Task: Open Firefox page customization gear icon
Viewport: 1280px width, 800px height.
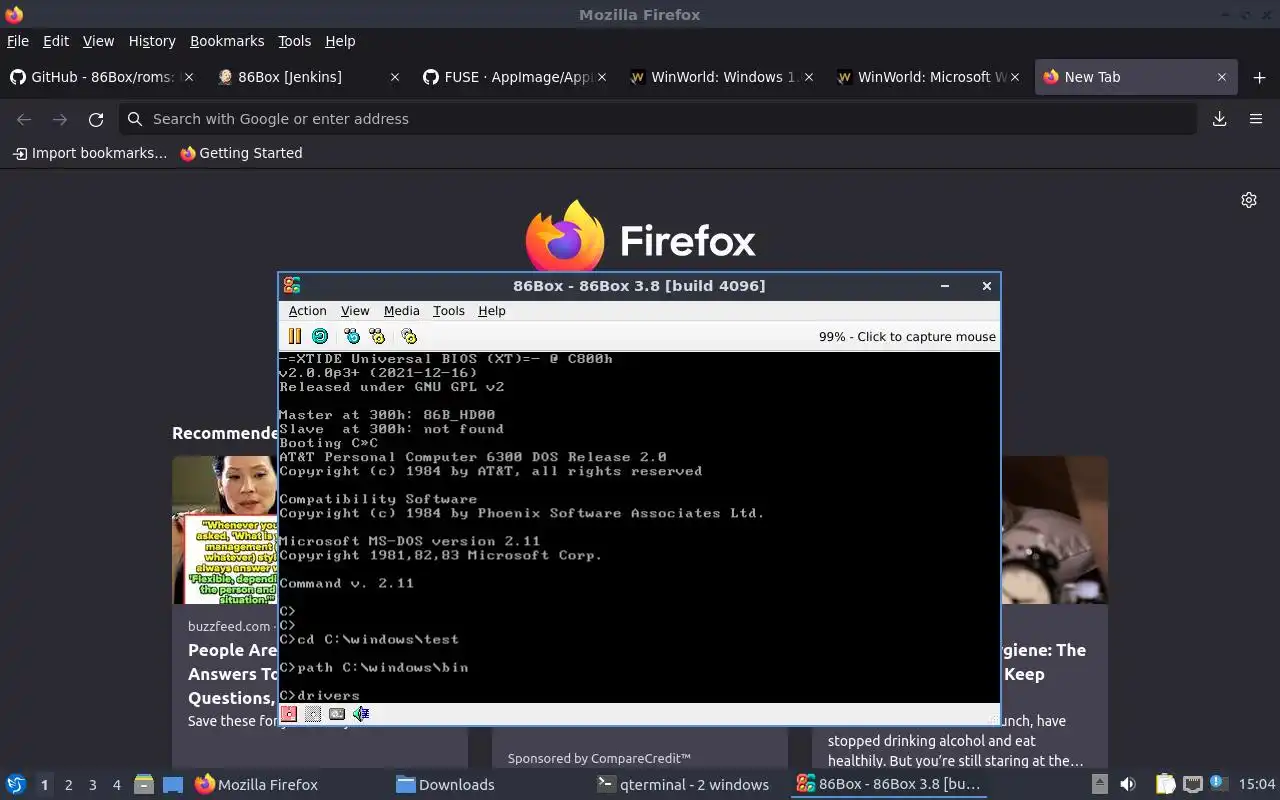Action: click(1249, 200)
